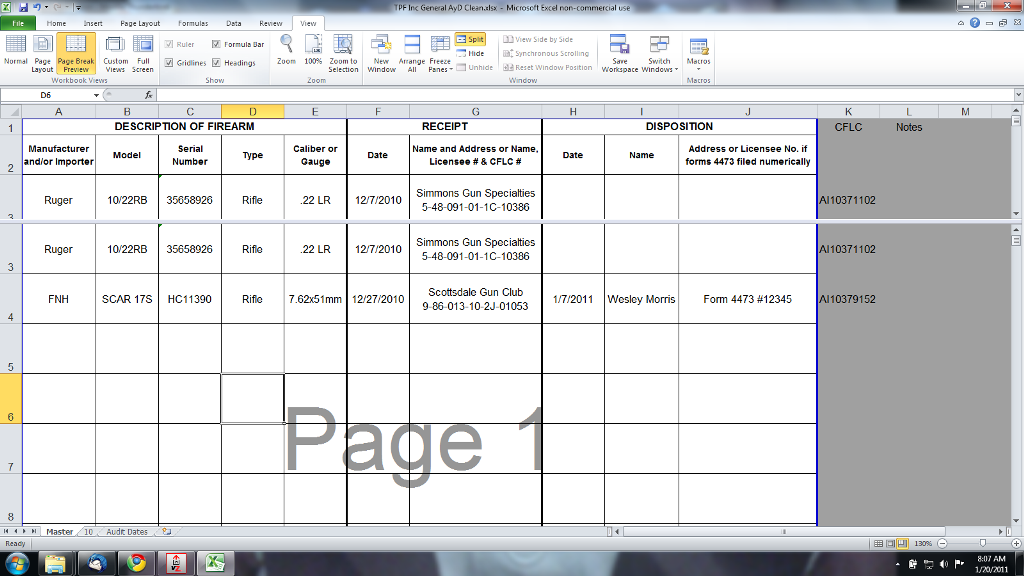The image size is (1024, 576).
Task: Switch to the Insert ribbon tab
Action: [93, 24]
